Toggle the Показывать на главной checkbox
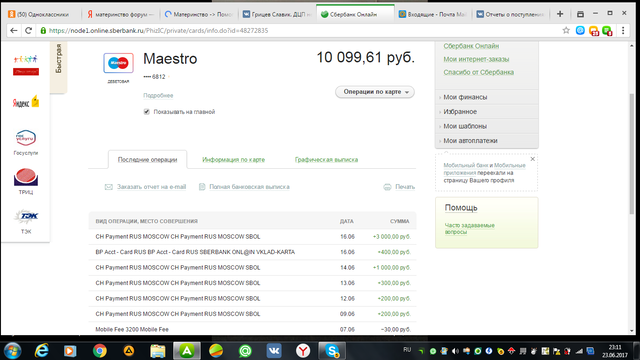The image size is (640, 360). [147, 112]
